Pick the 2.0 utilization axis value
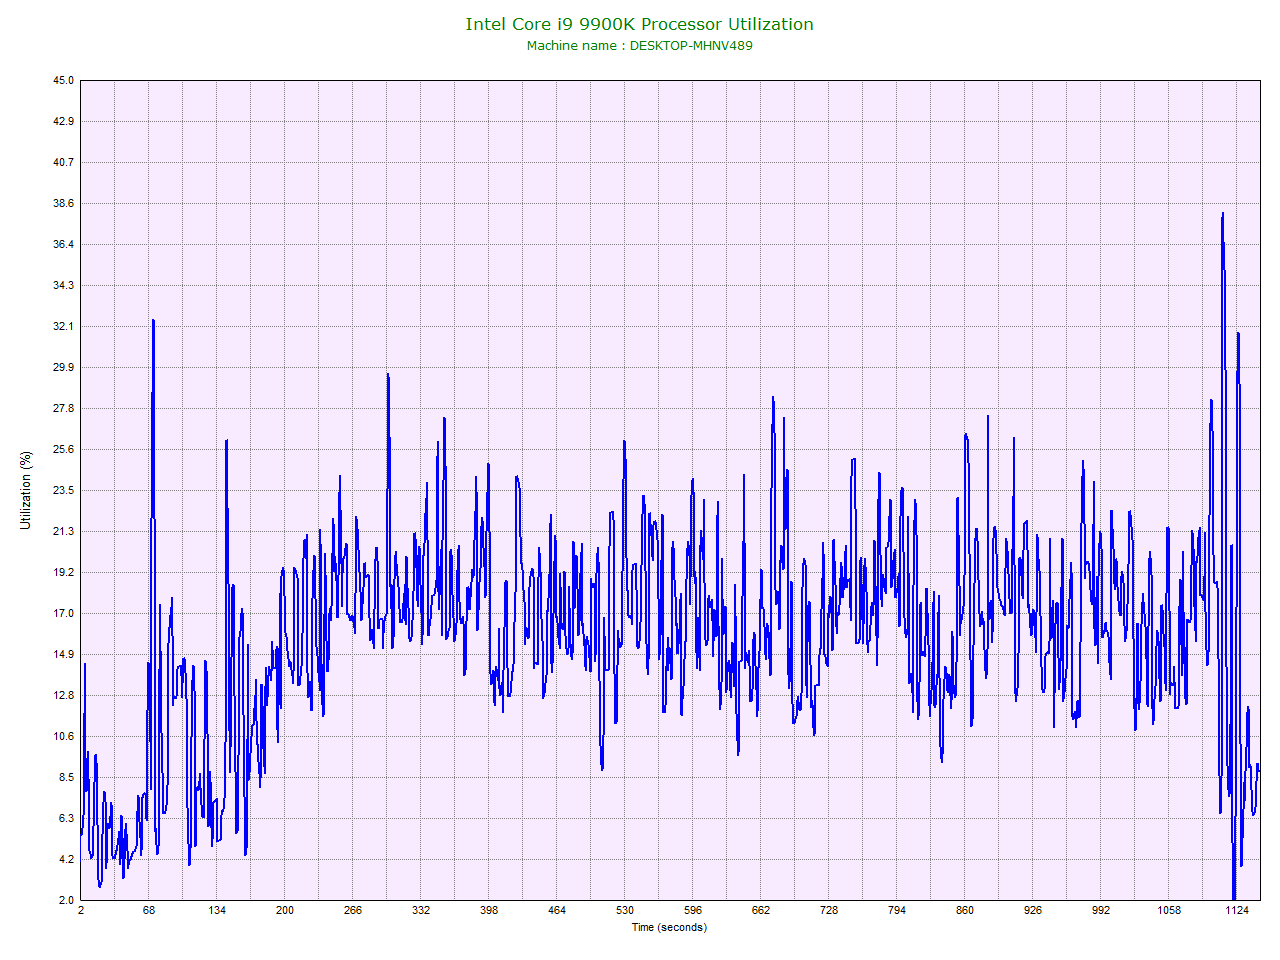1280x960 pixels. pos(66,900)
